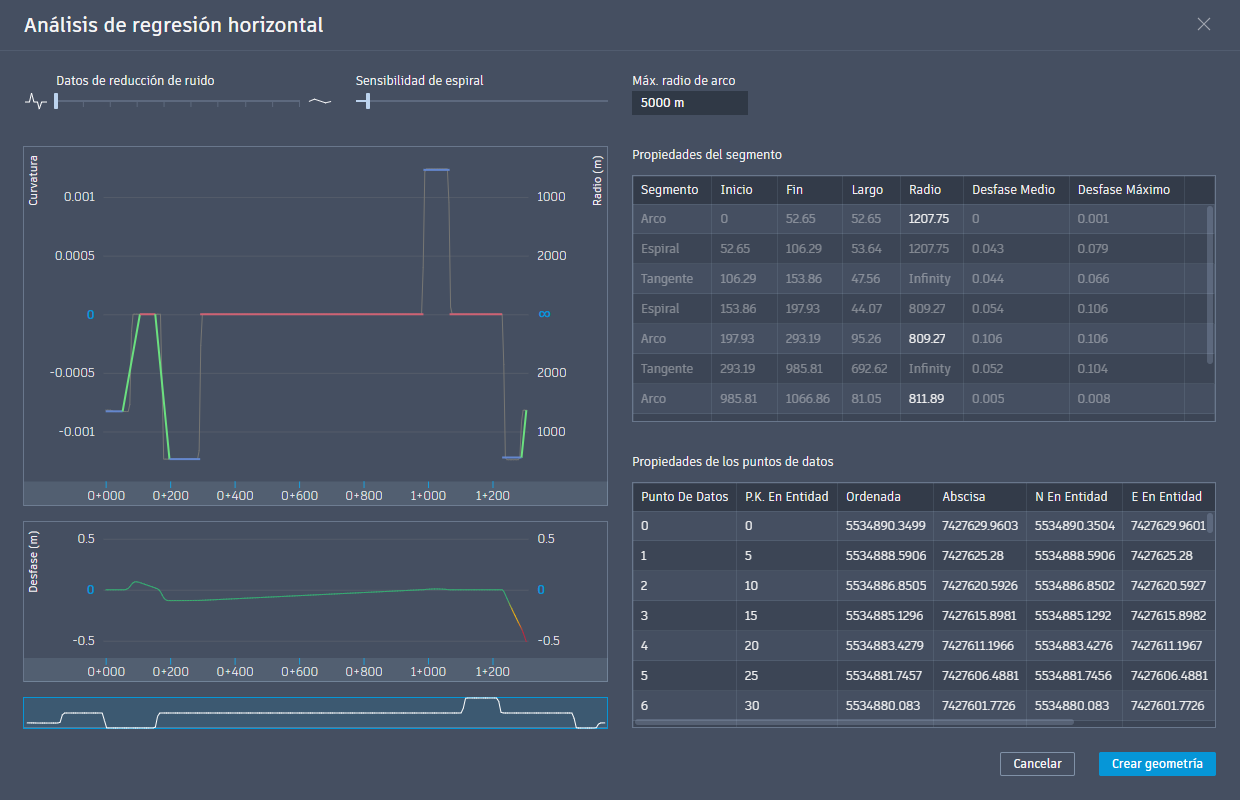Click the Largo column header

(x=872, y=190)
